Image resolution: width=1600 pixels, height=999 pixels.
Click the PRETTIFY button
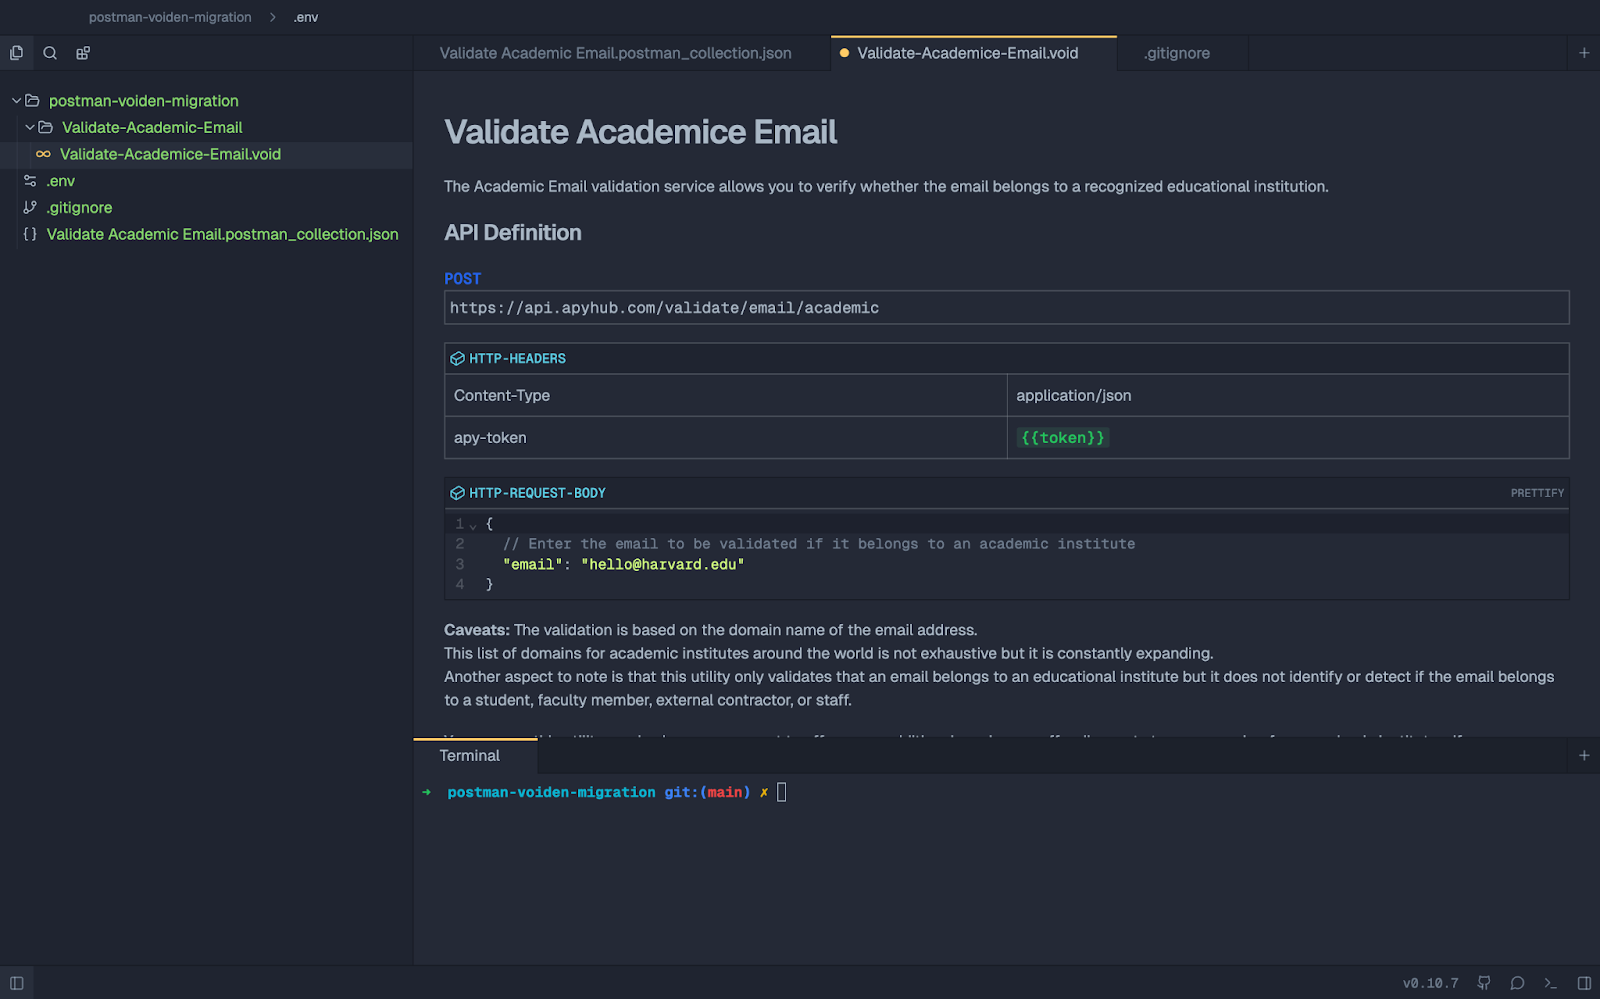1536,492
